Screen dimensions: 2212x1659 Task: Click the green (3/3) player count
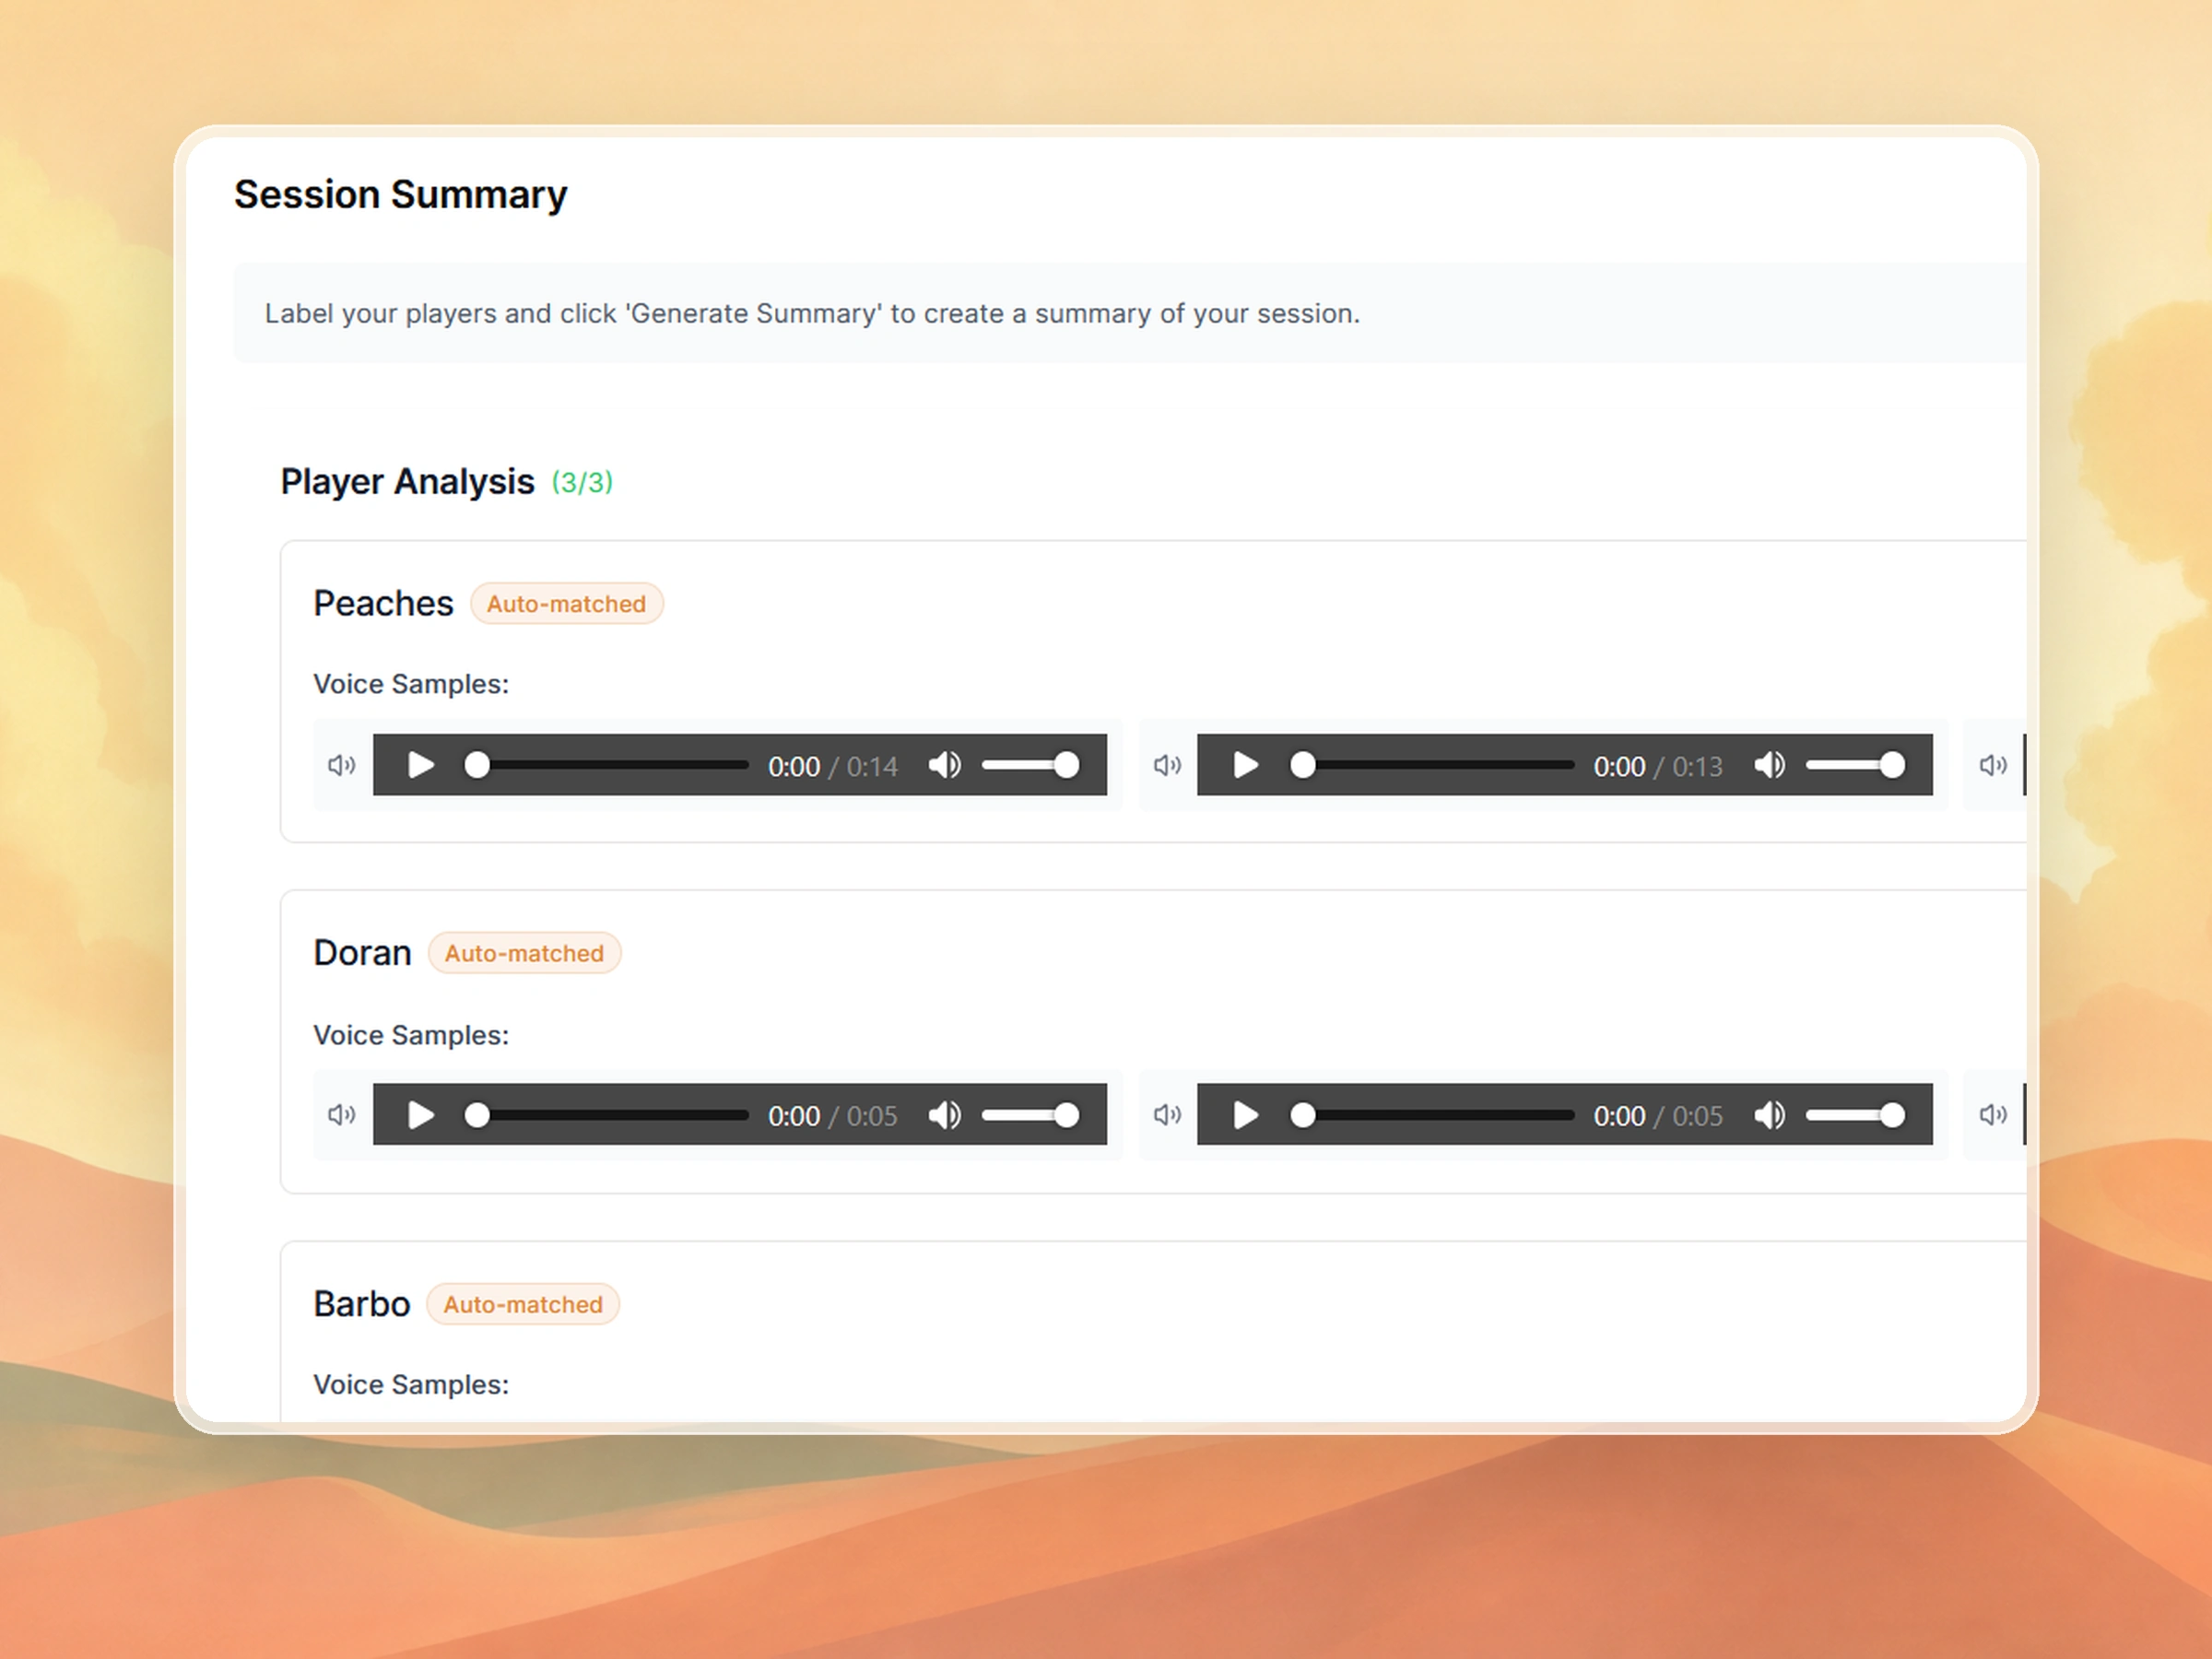tap(582, 483)
